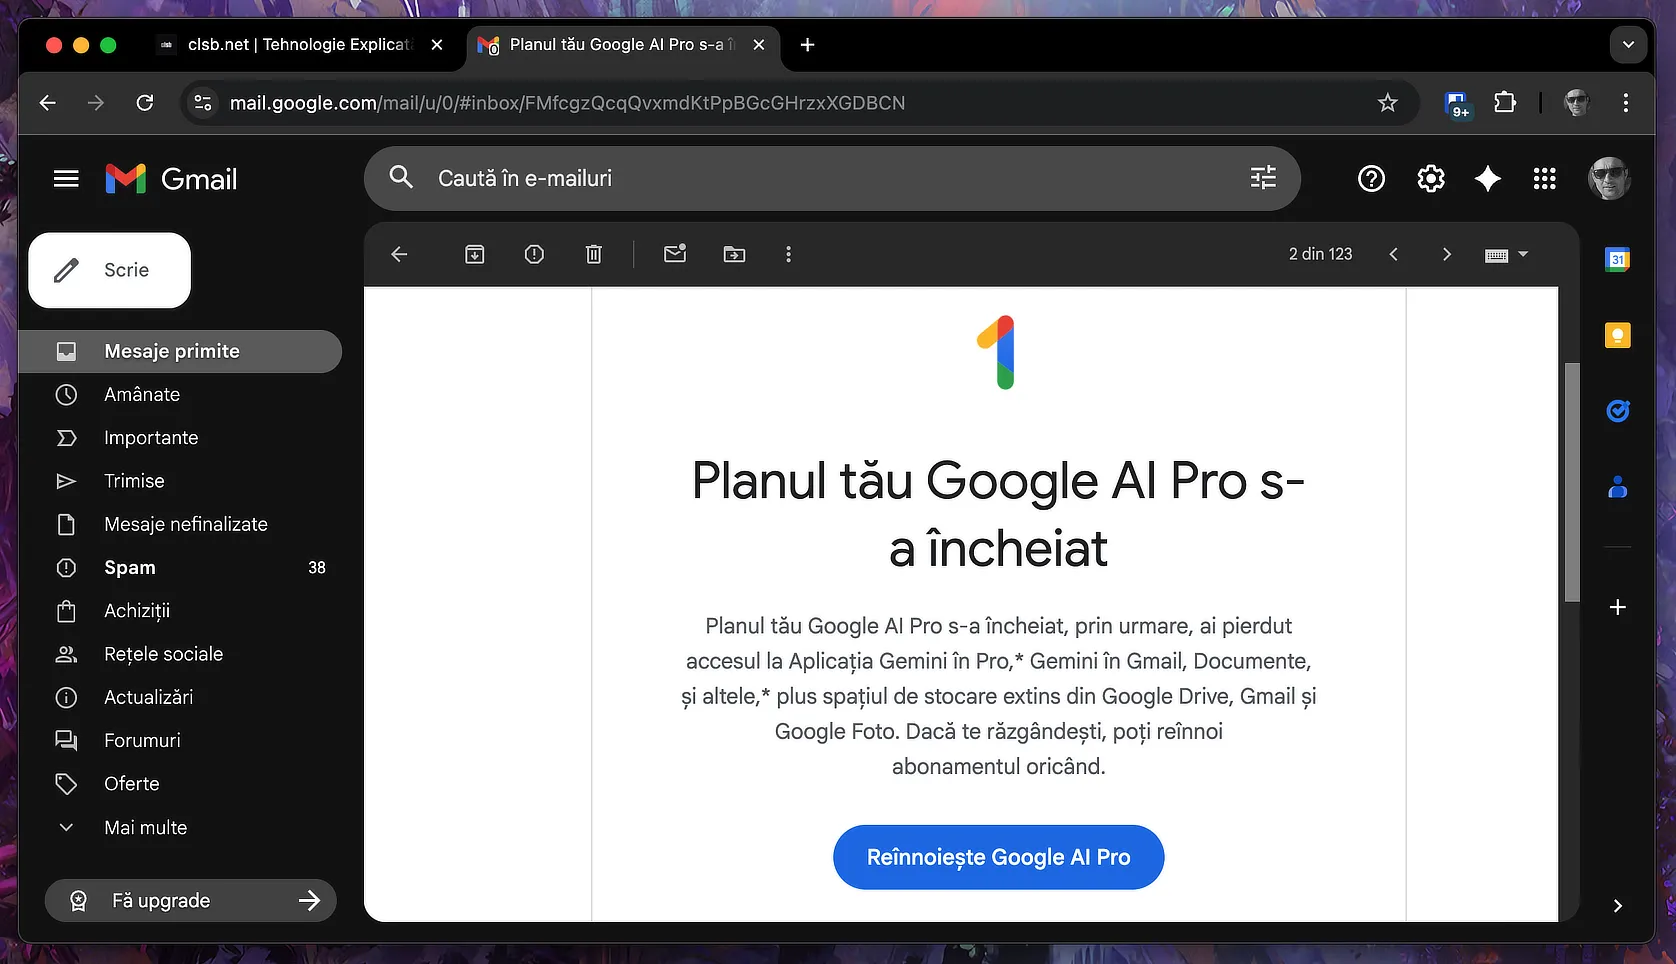Archive the open email
Image resolution: width=1676 pixels, height=964 pixels.
(x=475, y=255)
